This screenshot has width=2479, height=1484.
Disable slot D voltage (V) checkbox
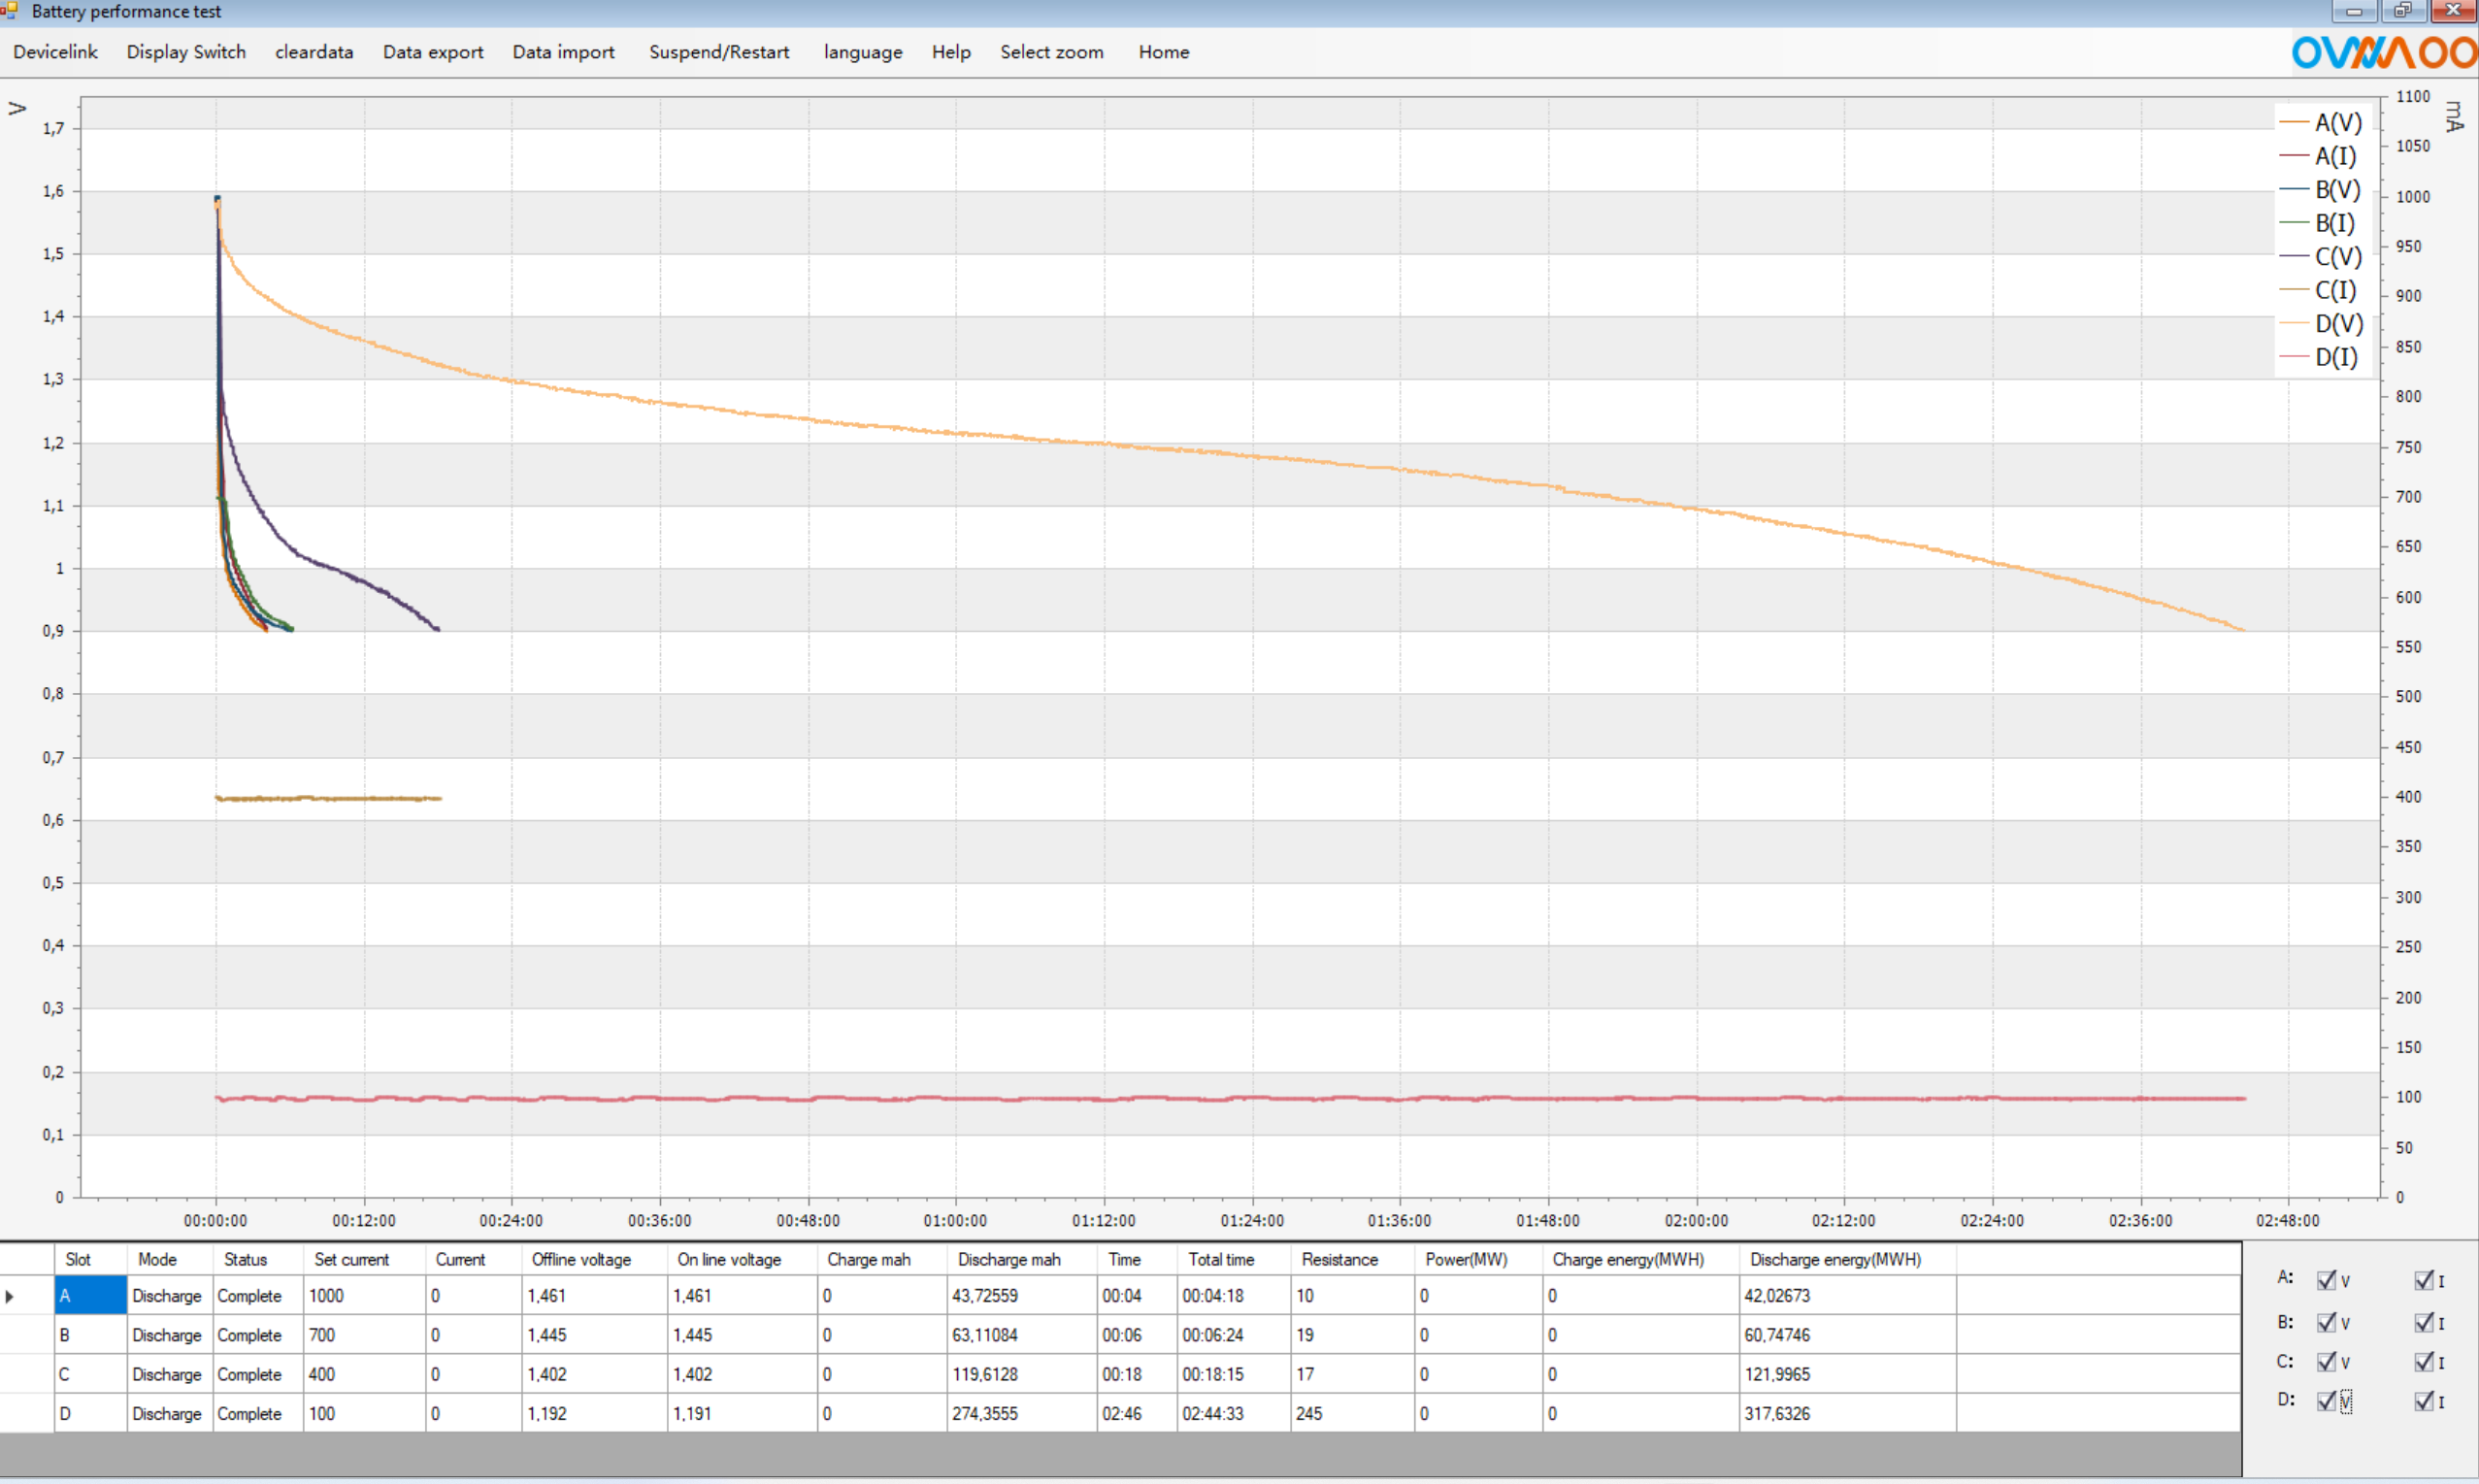(x=2326, y=1401)
